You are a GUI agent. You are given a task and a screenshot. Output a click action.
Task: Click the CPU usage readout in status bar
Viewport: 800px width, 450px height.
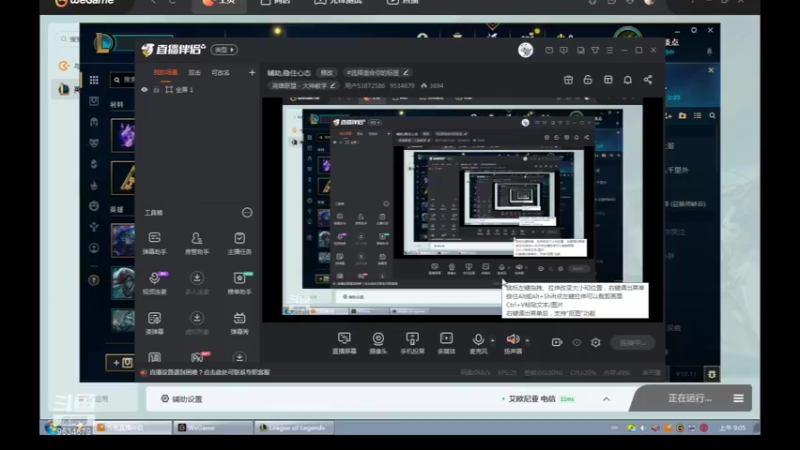pos(583,373)
